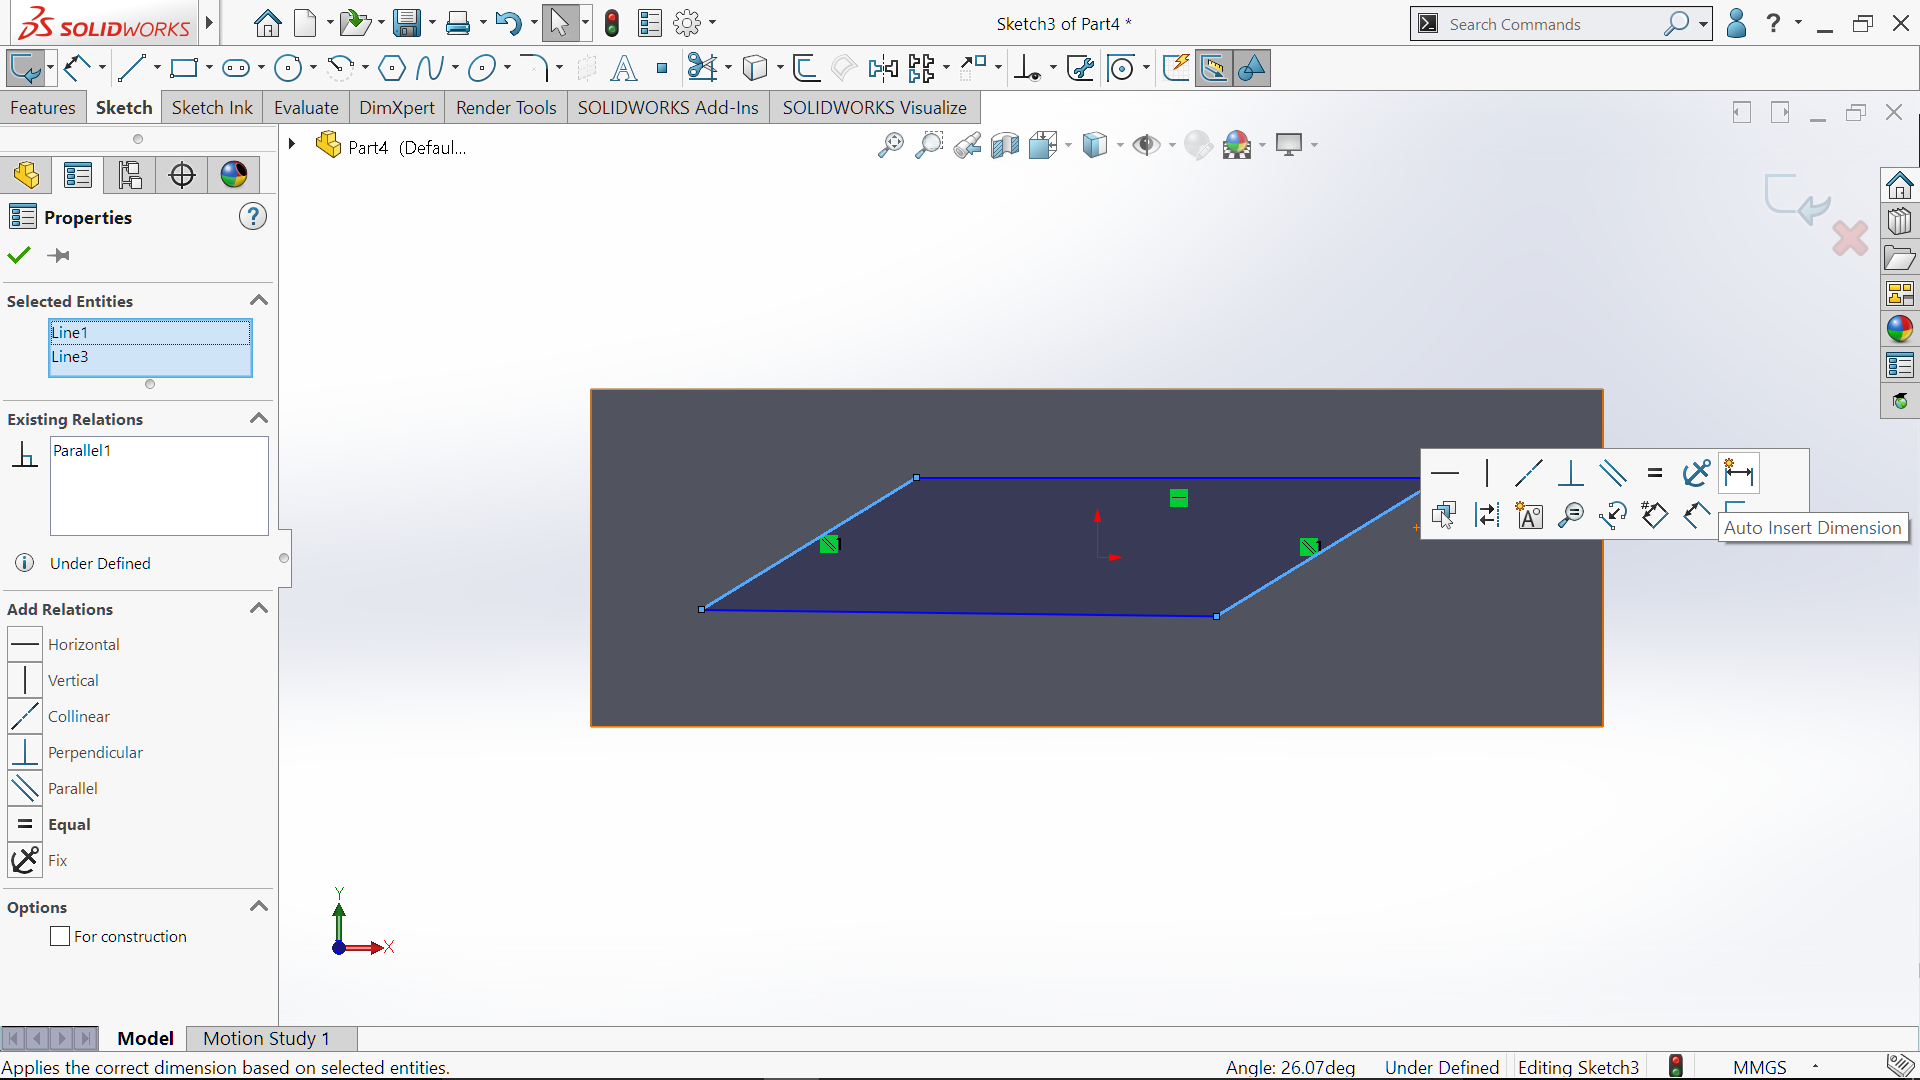Select the Circle sketch tool
Image resolution: width=1920 pixels, height=1080 pixels.
(288, 68)
